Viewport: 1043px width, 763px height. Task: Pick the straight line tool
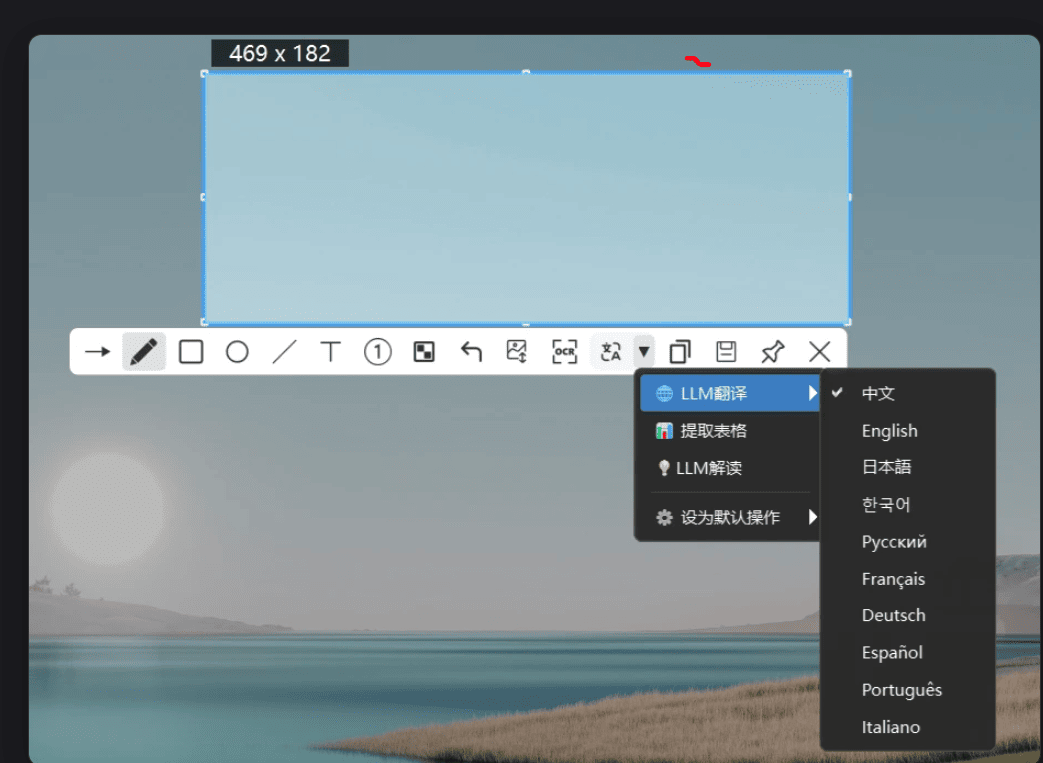coord(284,351)
